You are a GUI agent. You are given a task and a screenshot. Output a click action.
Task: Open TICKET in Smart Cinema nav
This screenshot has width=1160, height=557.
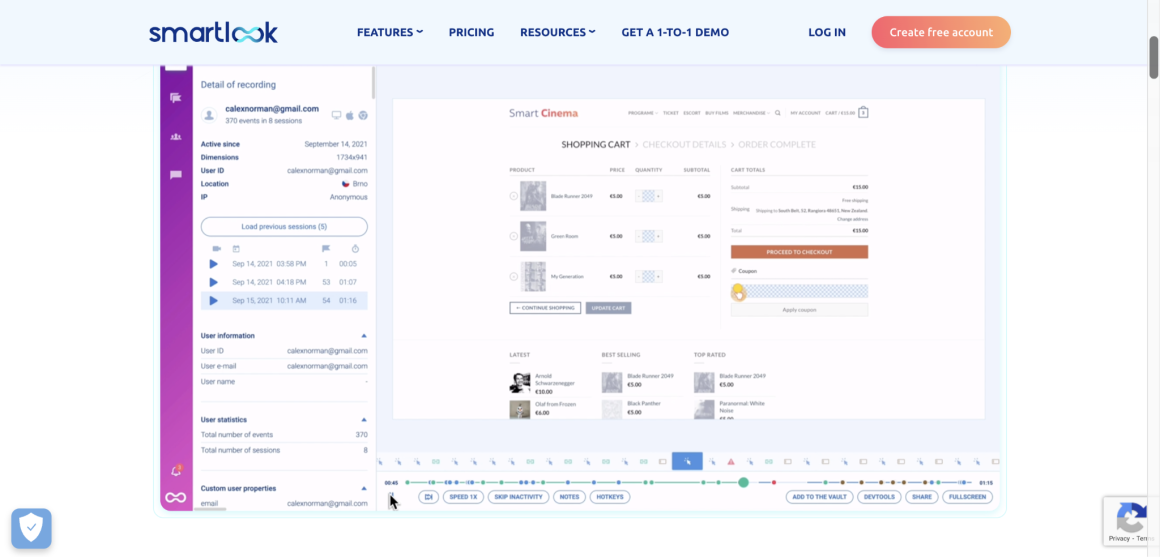coord(670,113)
